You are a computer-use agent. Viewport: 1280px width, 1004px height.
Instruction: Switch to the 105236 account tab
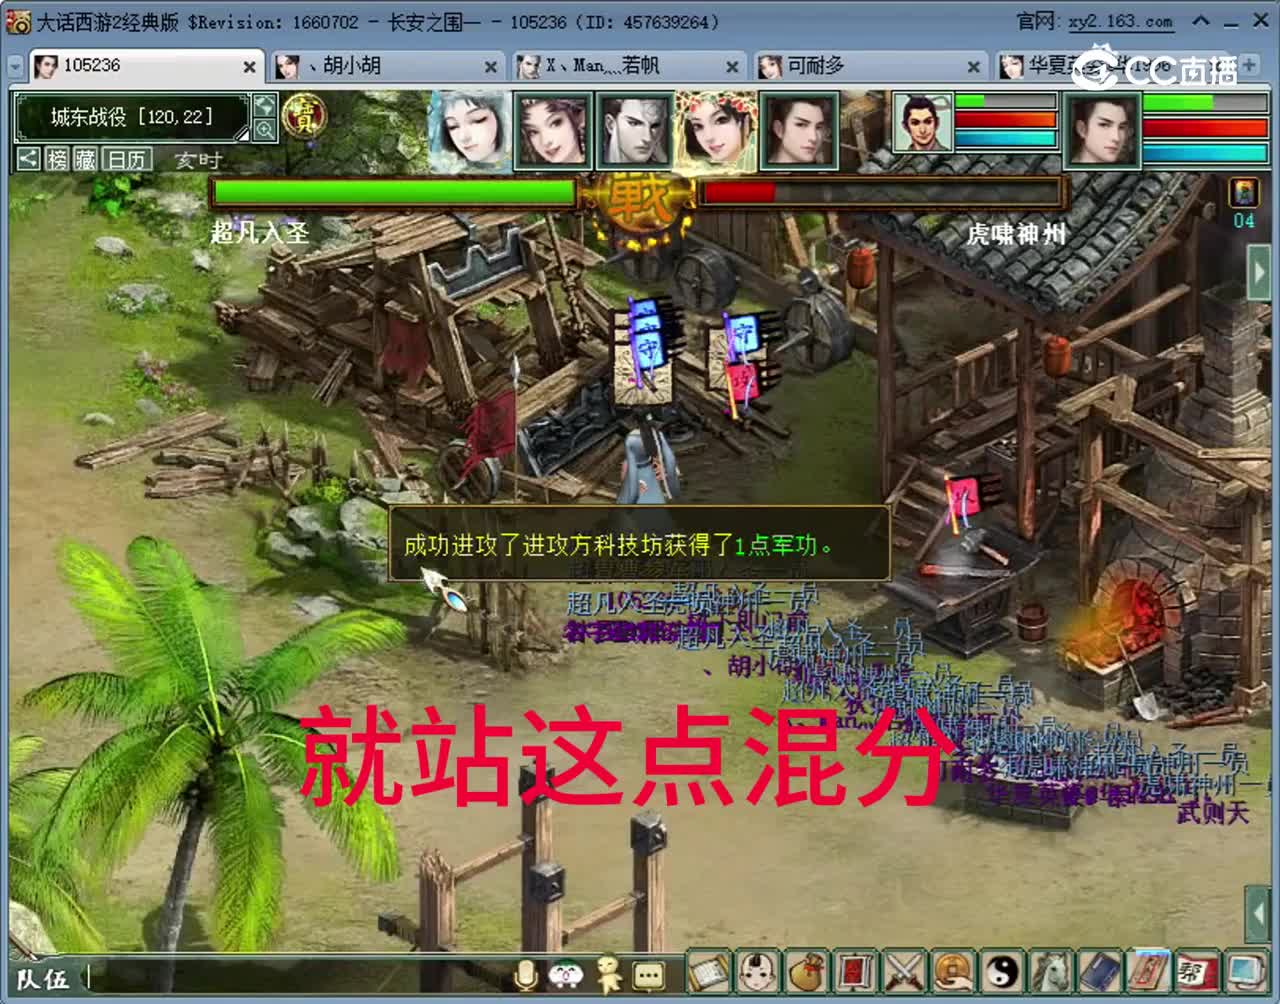click(x=146, y=66)
